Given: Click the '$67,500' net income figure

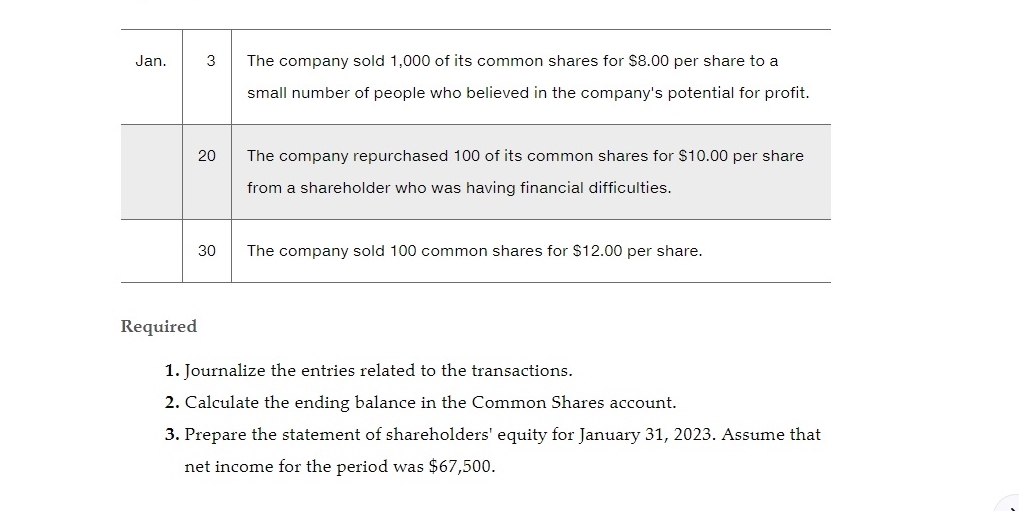Looking at the screenshot, I should 460,467.
